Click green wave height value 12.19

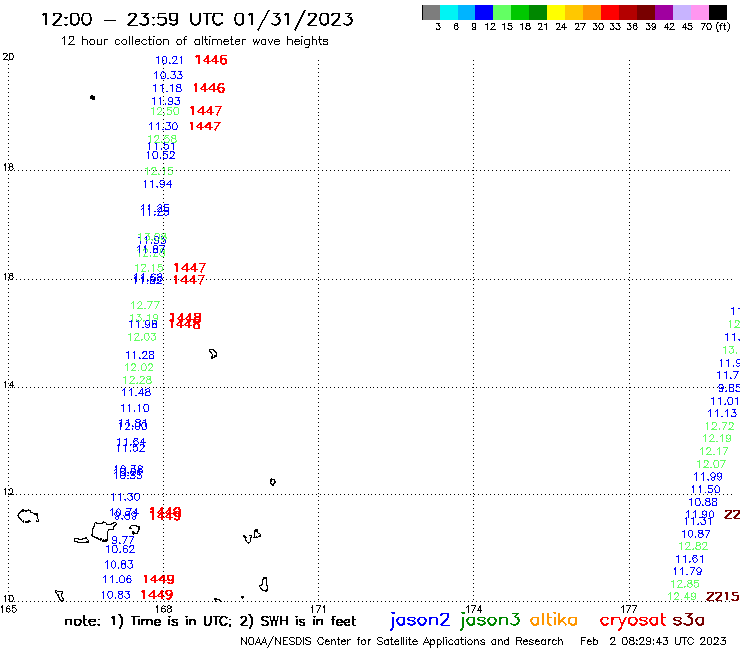[x=717, y=439]
